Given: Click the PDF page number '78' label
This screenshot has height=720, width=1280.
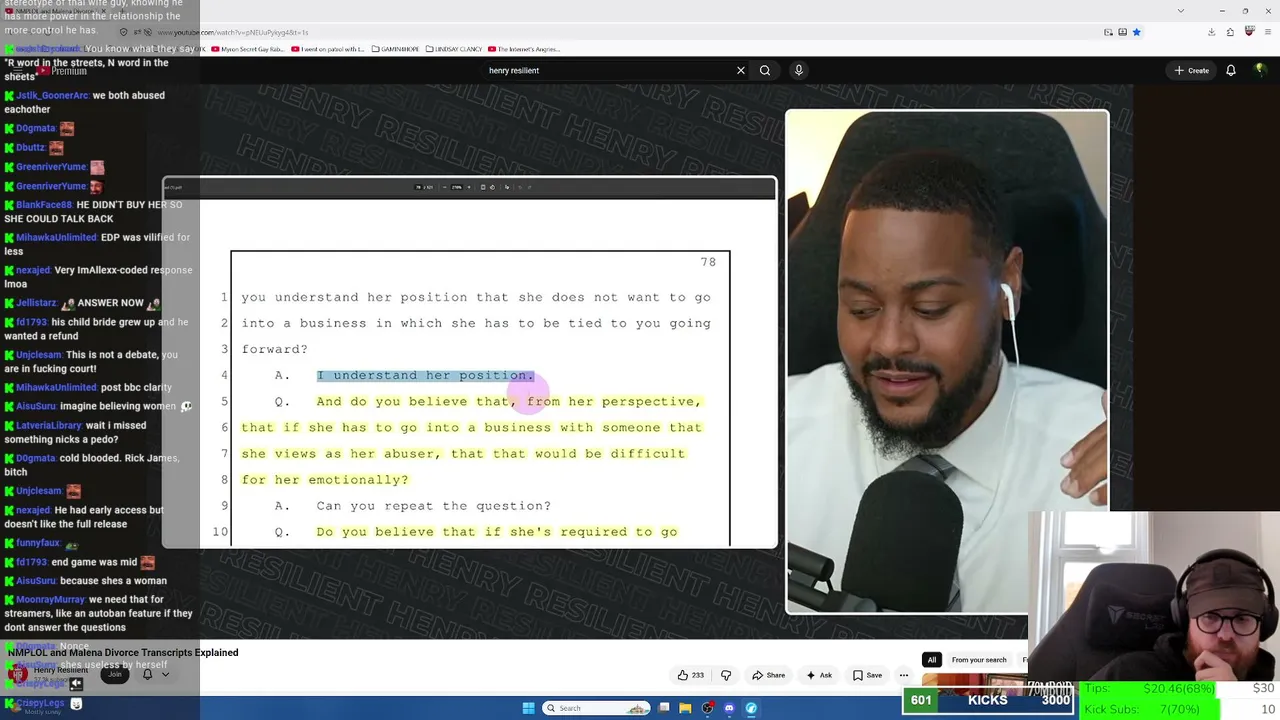Looking at the screenshot, I should (708, 262).
